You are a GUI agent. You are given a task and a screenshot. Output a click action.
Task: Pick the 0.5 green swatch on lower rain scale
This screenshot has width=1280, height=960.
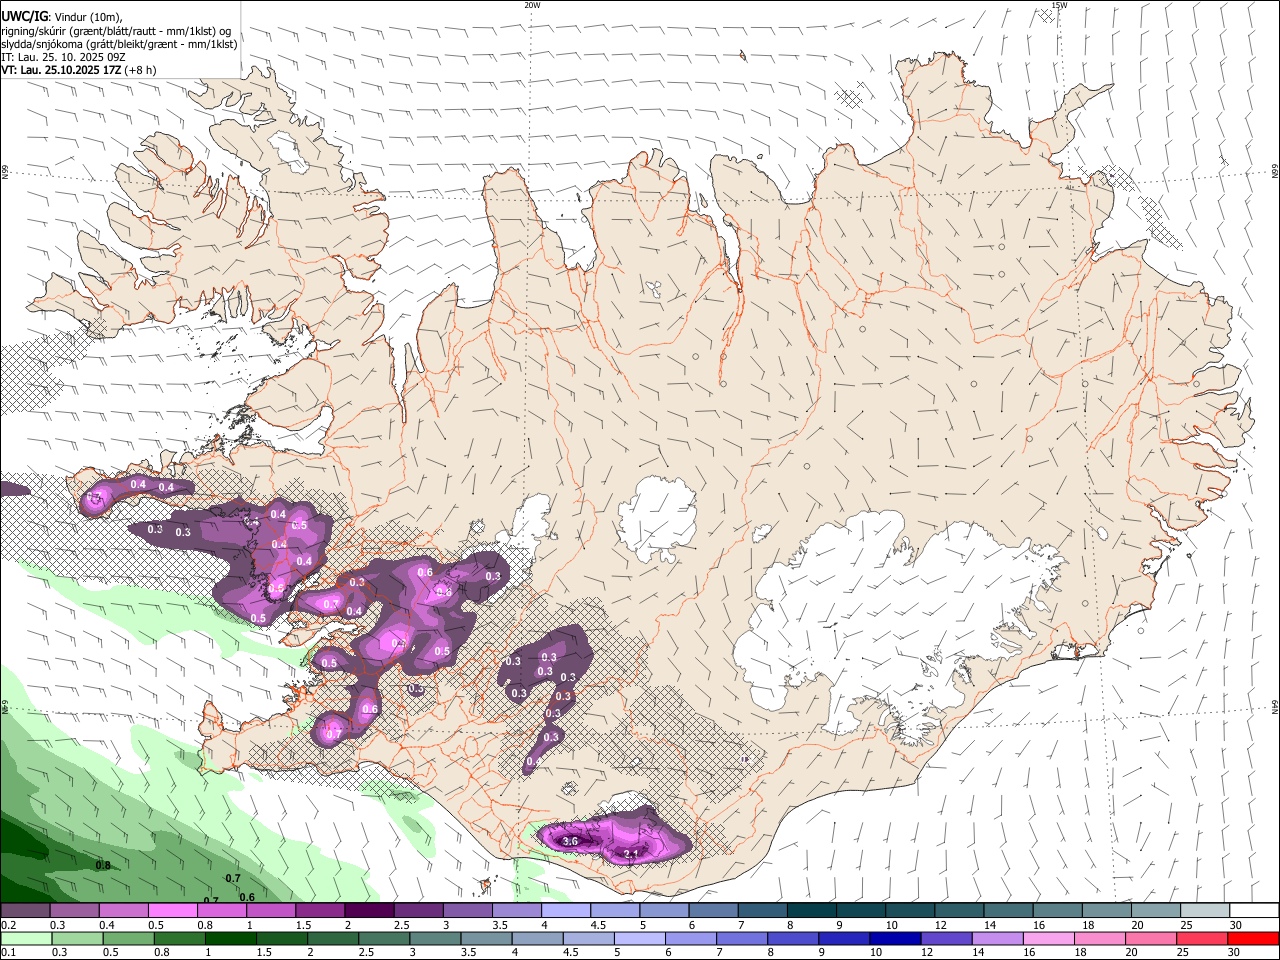127,939
